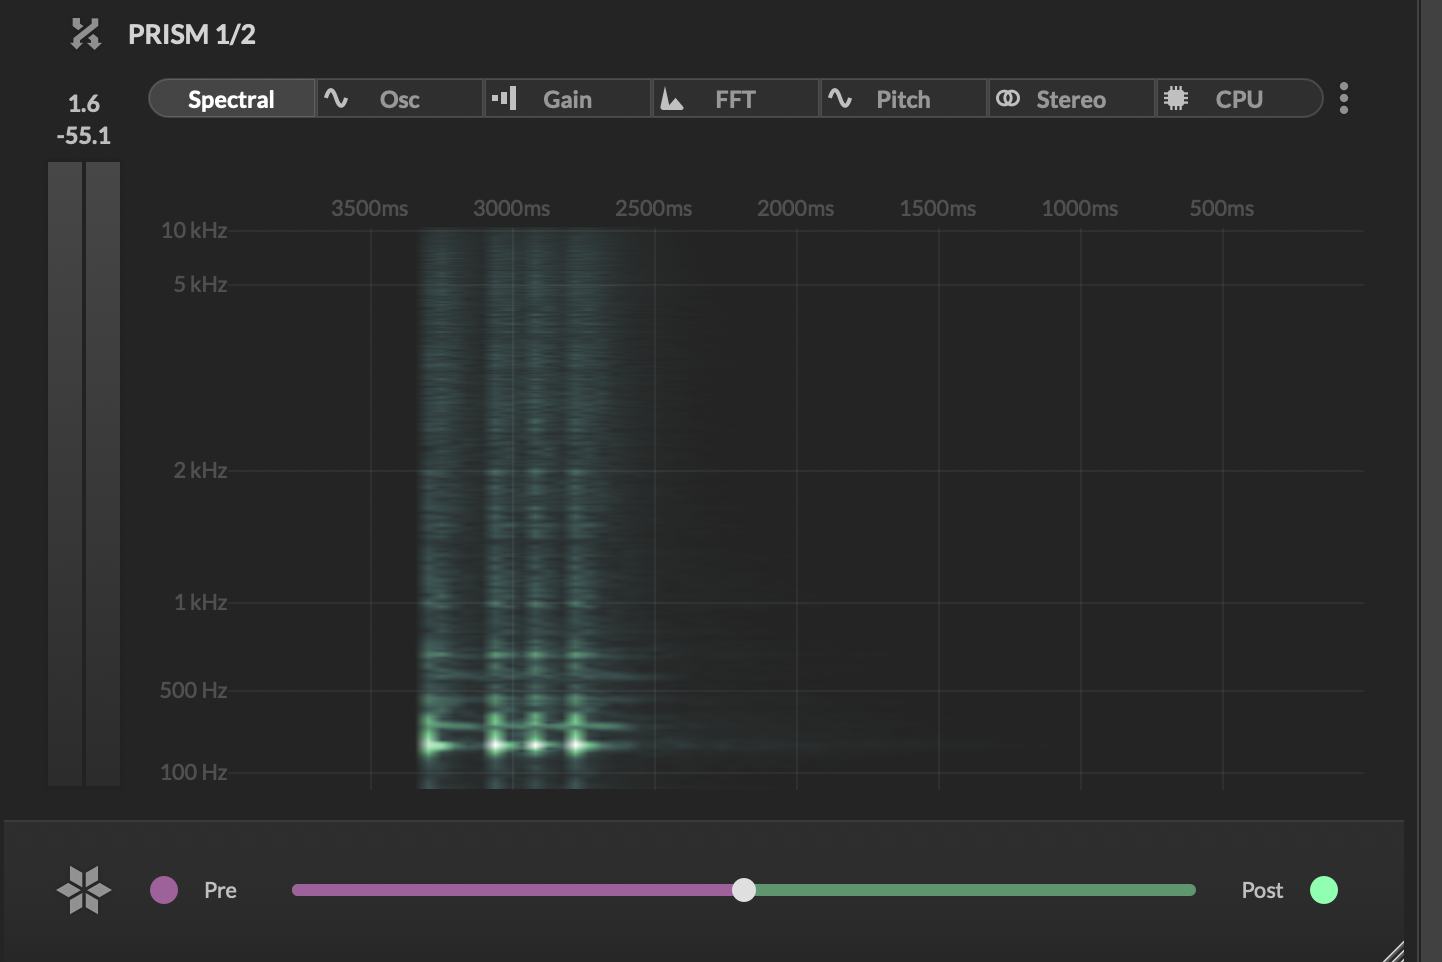This screenshot has height=962, width=1442.
Task: Click the FFT spectrum icon
Action: coord(672,99)
